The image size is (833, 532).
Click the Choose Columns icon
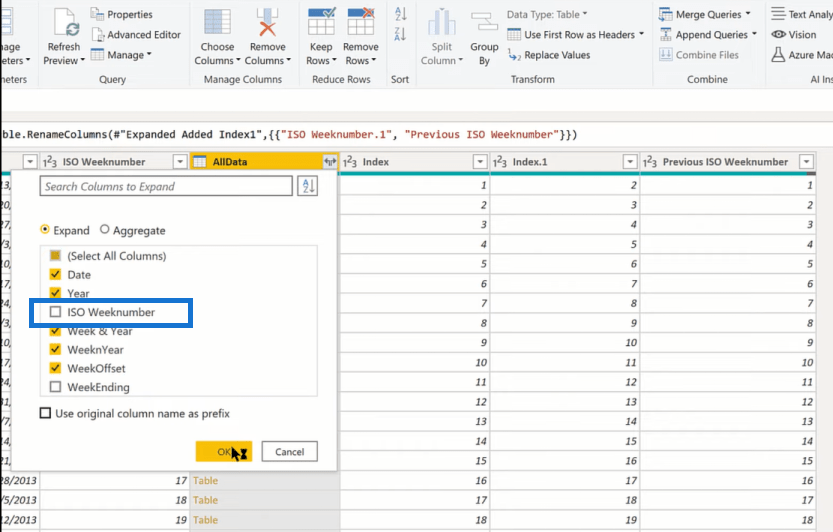coord(217,22)
